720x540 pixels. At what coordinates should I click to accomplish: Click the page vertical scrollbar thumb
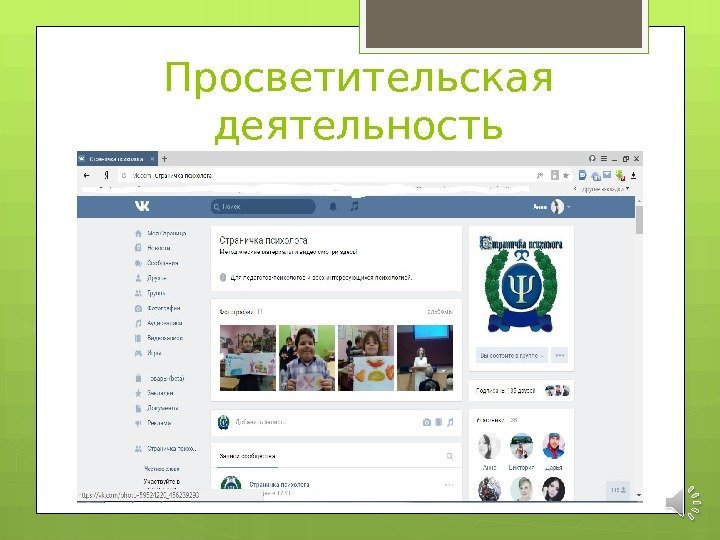coord(639,219)
